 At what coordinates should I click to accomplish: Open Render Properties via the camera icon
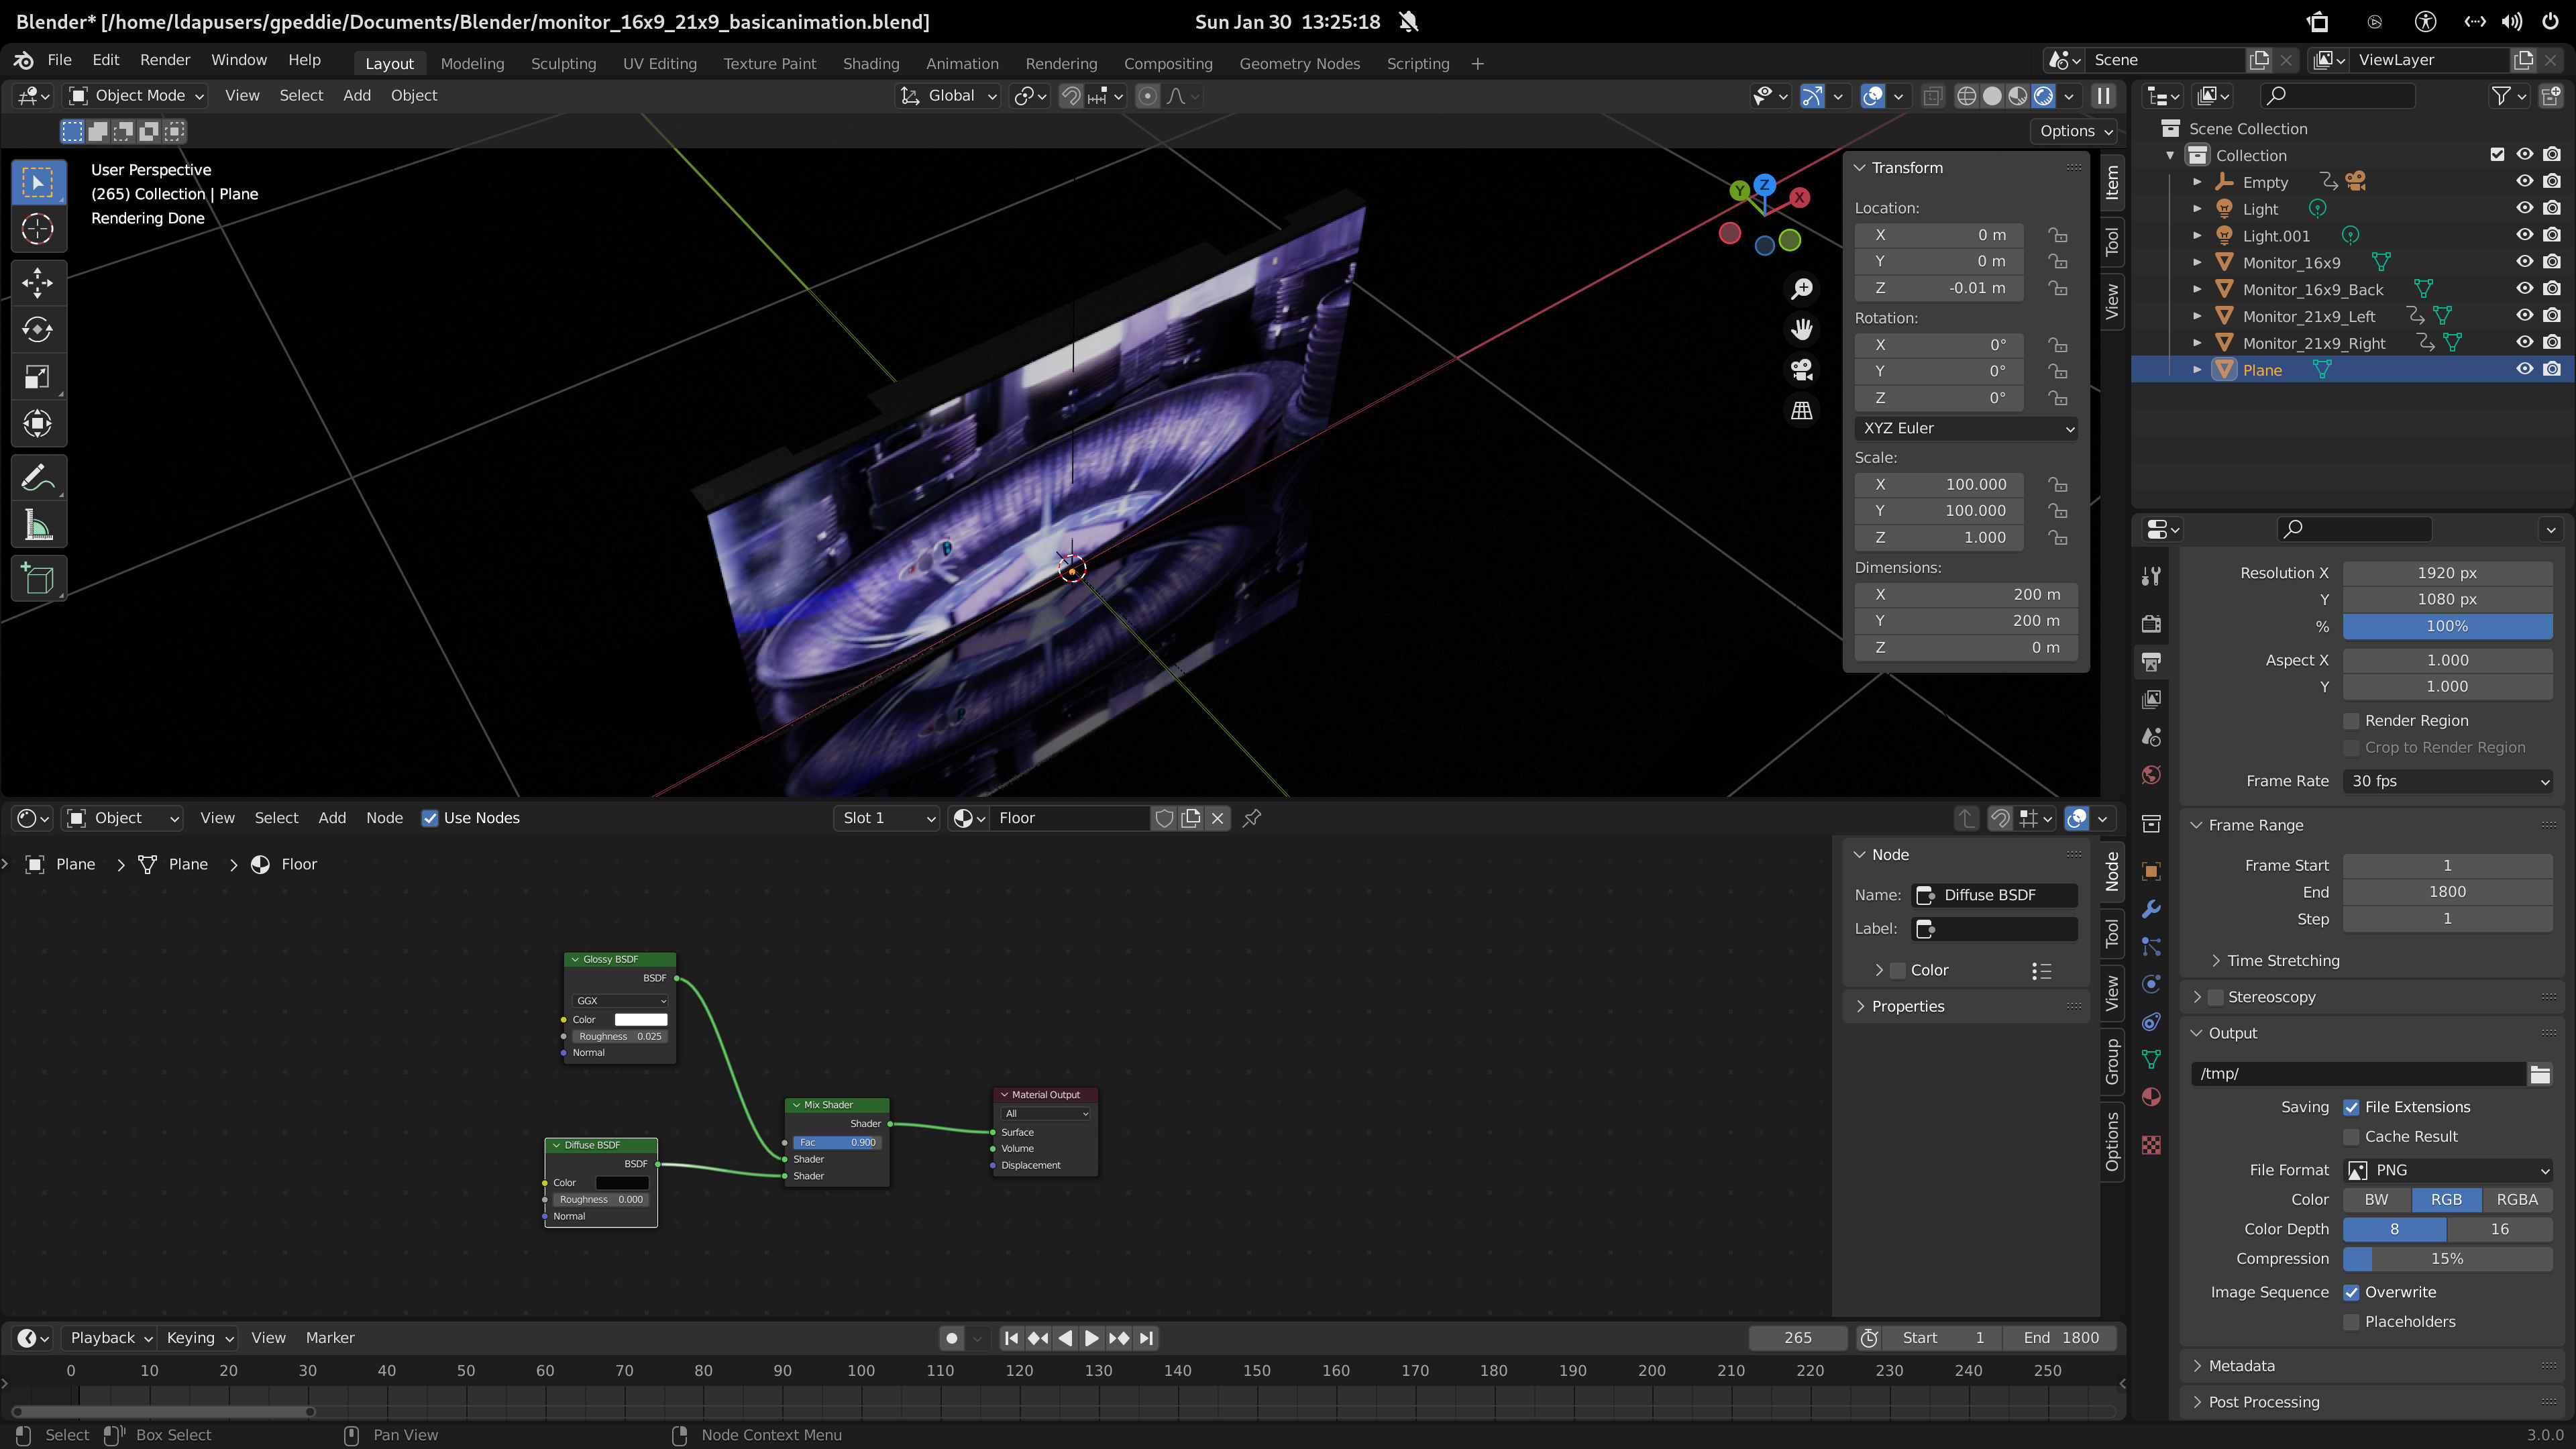click(2150, 623)
